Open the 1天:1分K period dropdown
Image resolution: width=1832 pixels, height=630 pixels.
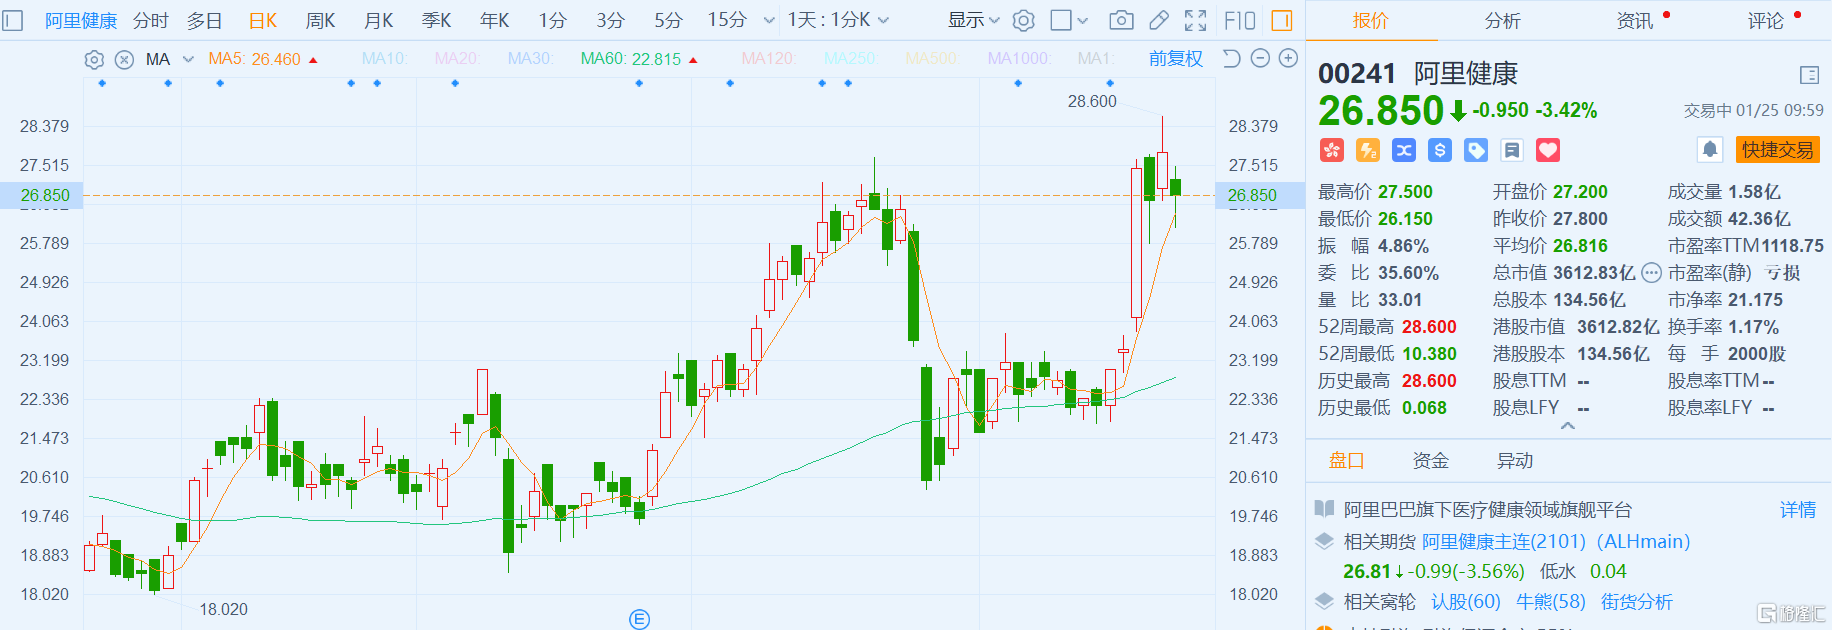[x=837, y=20]
